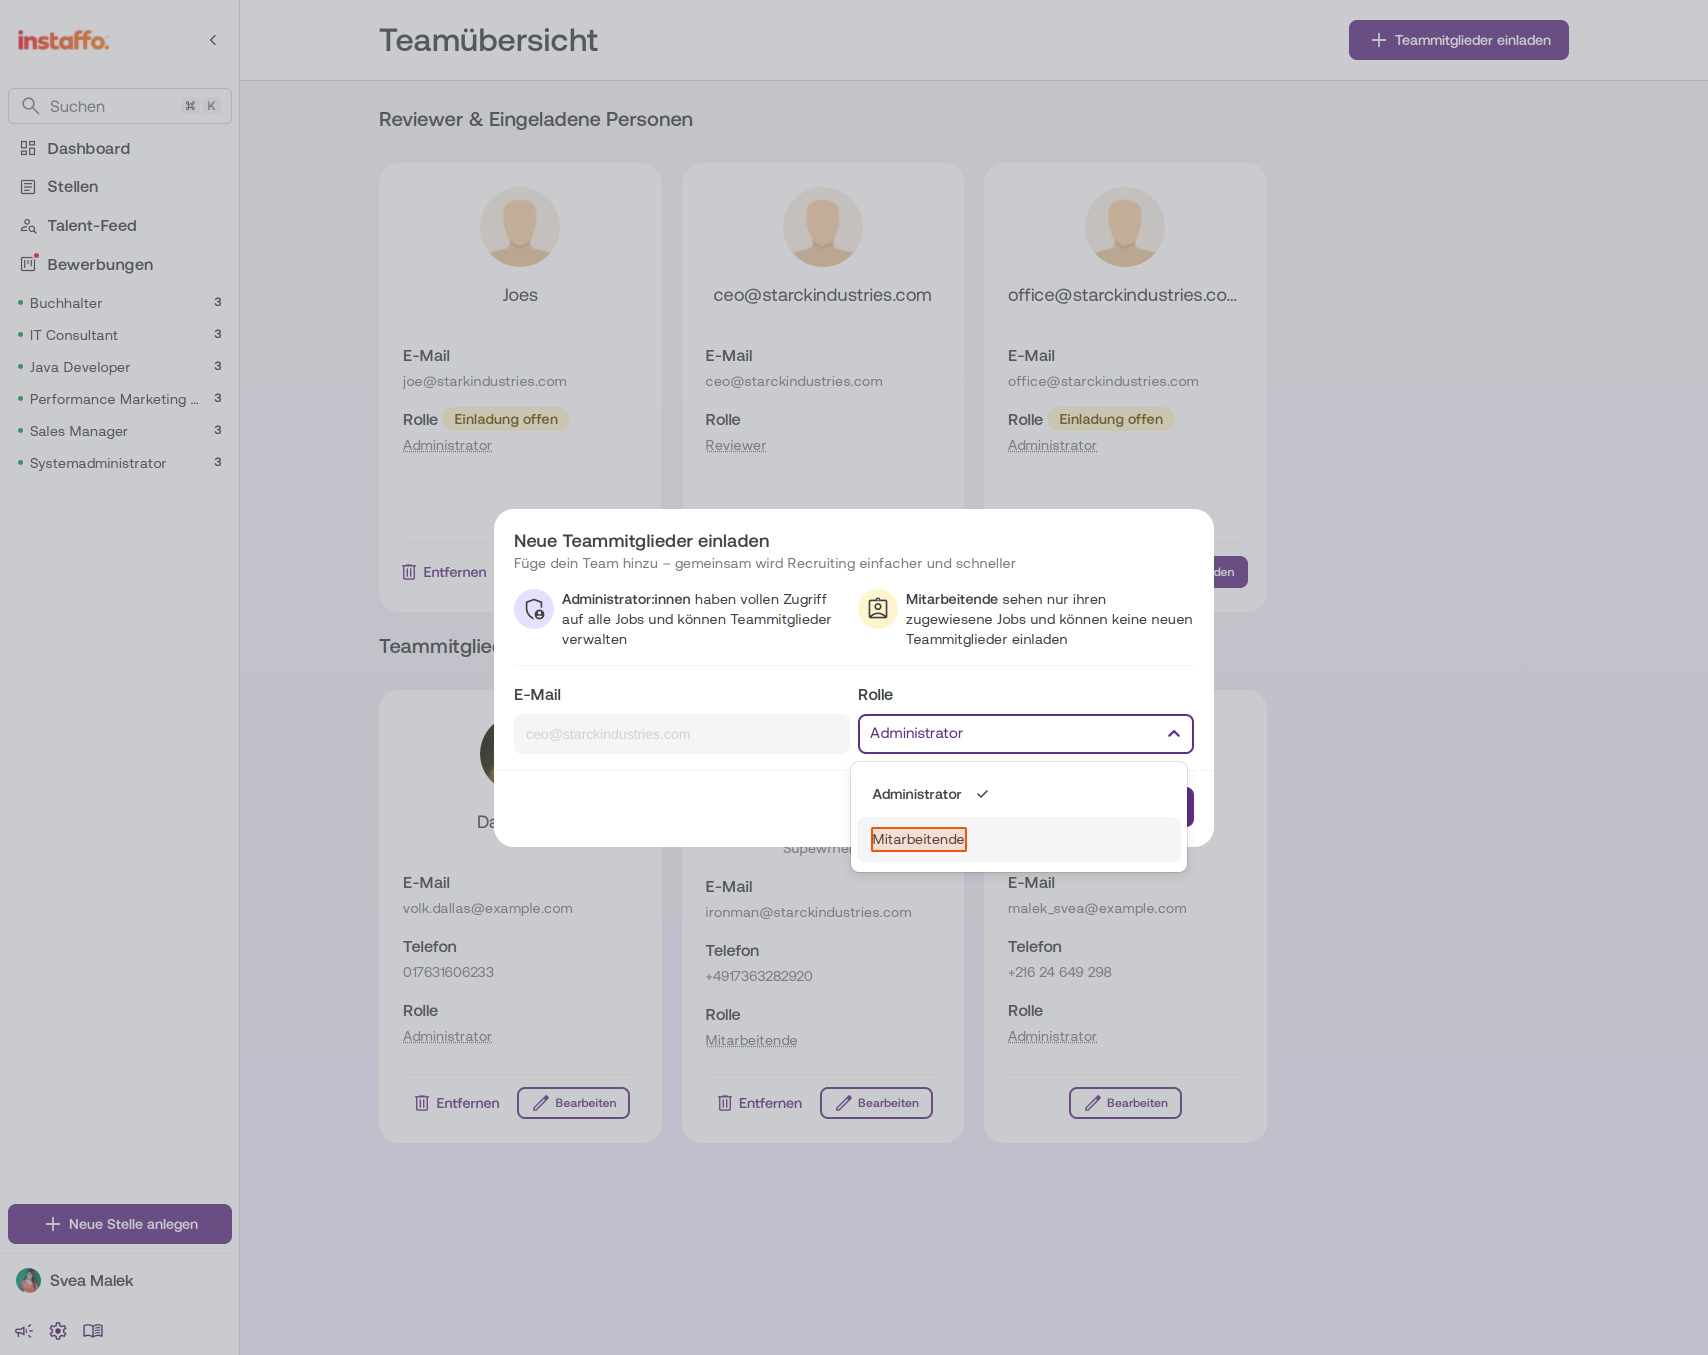Open the handbook book icon
Viewport: 1708px width, 1355px height.
coord(93,1331)
